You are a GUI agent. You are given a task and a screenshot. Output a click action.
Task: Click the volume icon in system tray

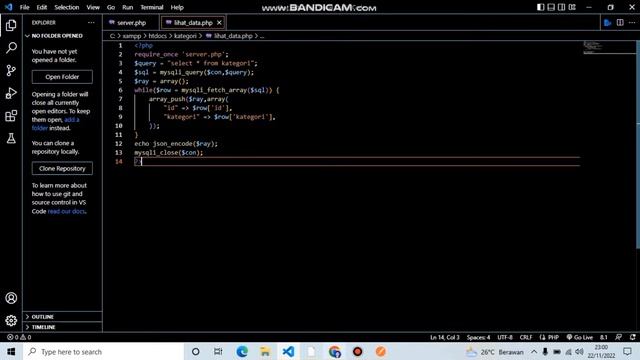[x=579, y=351]
